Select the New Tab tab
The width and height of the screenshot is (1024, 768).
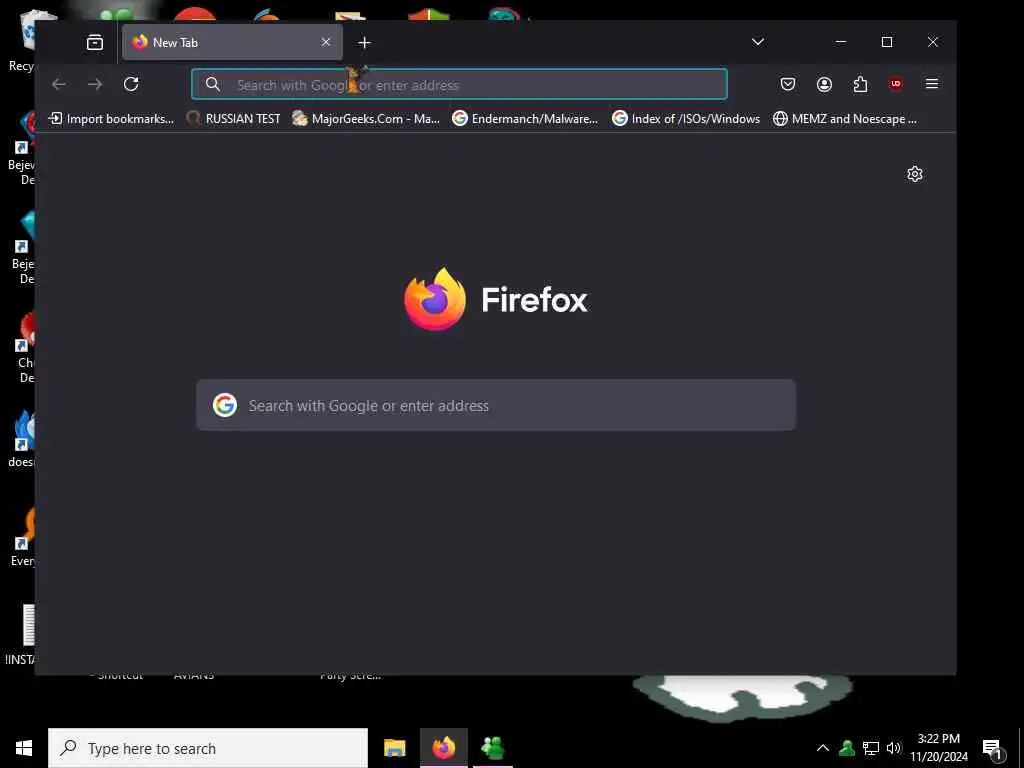(x=232, y=42)
